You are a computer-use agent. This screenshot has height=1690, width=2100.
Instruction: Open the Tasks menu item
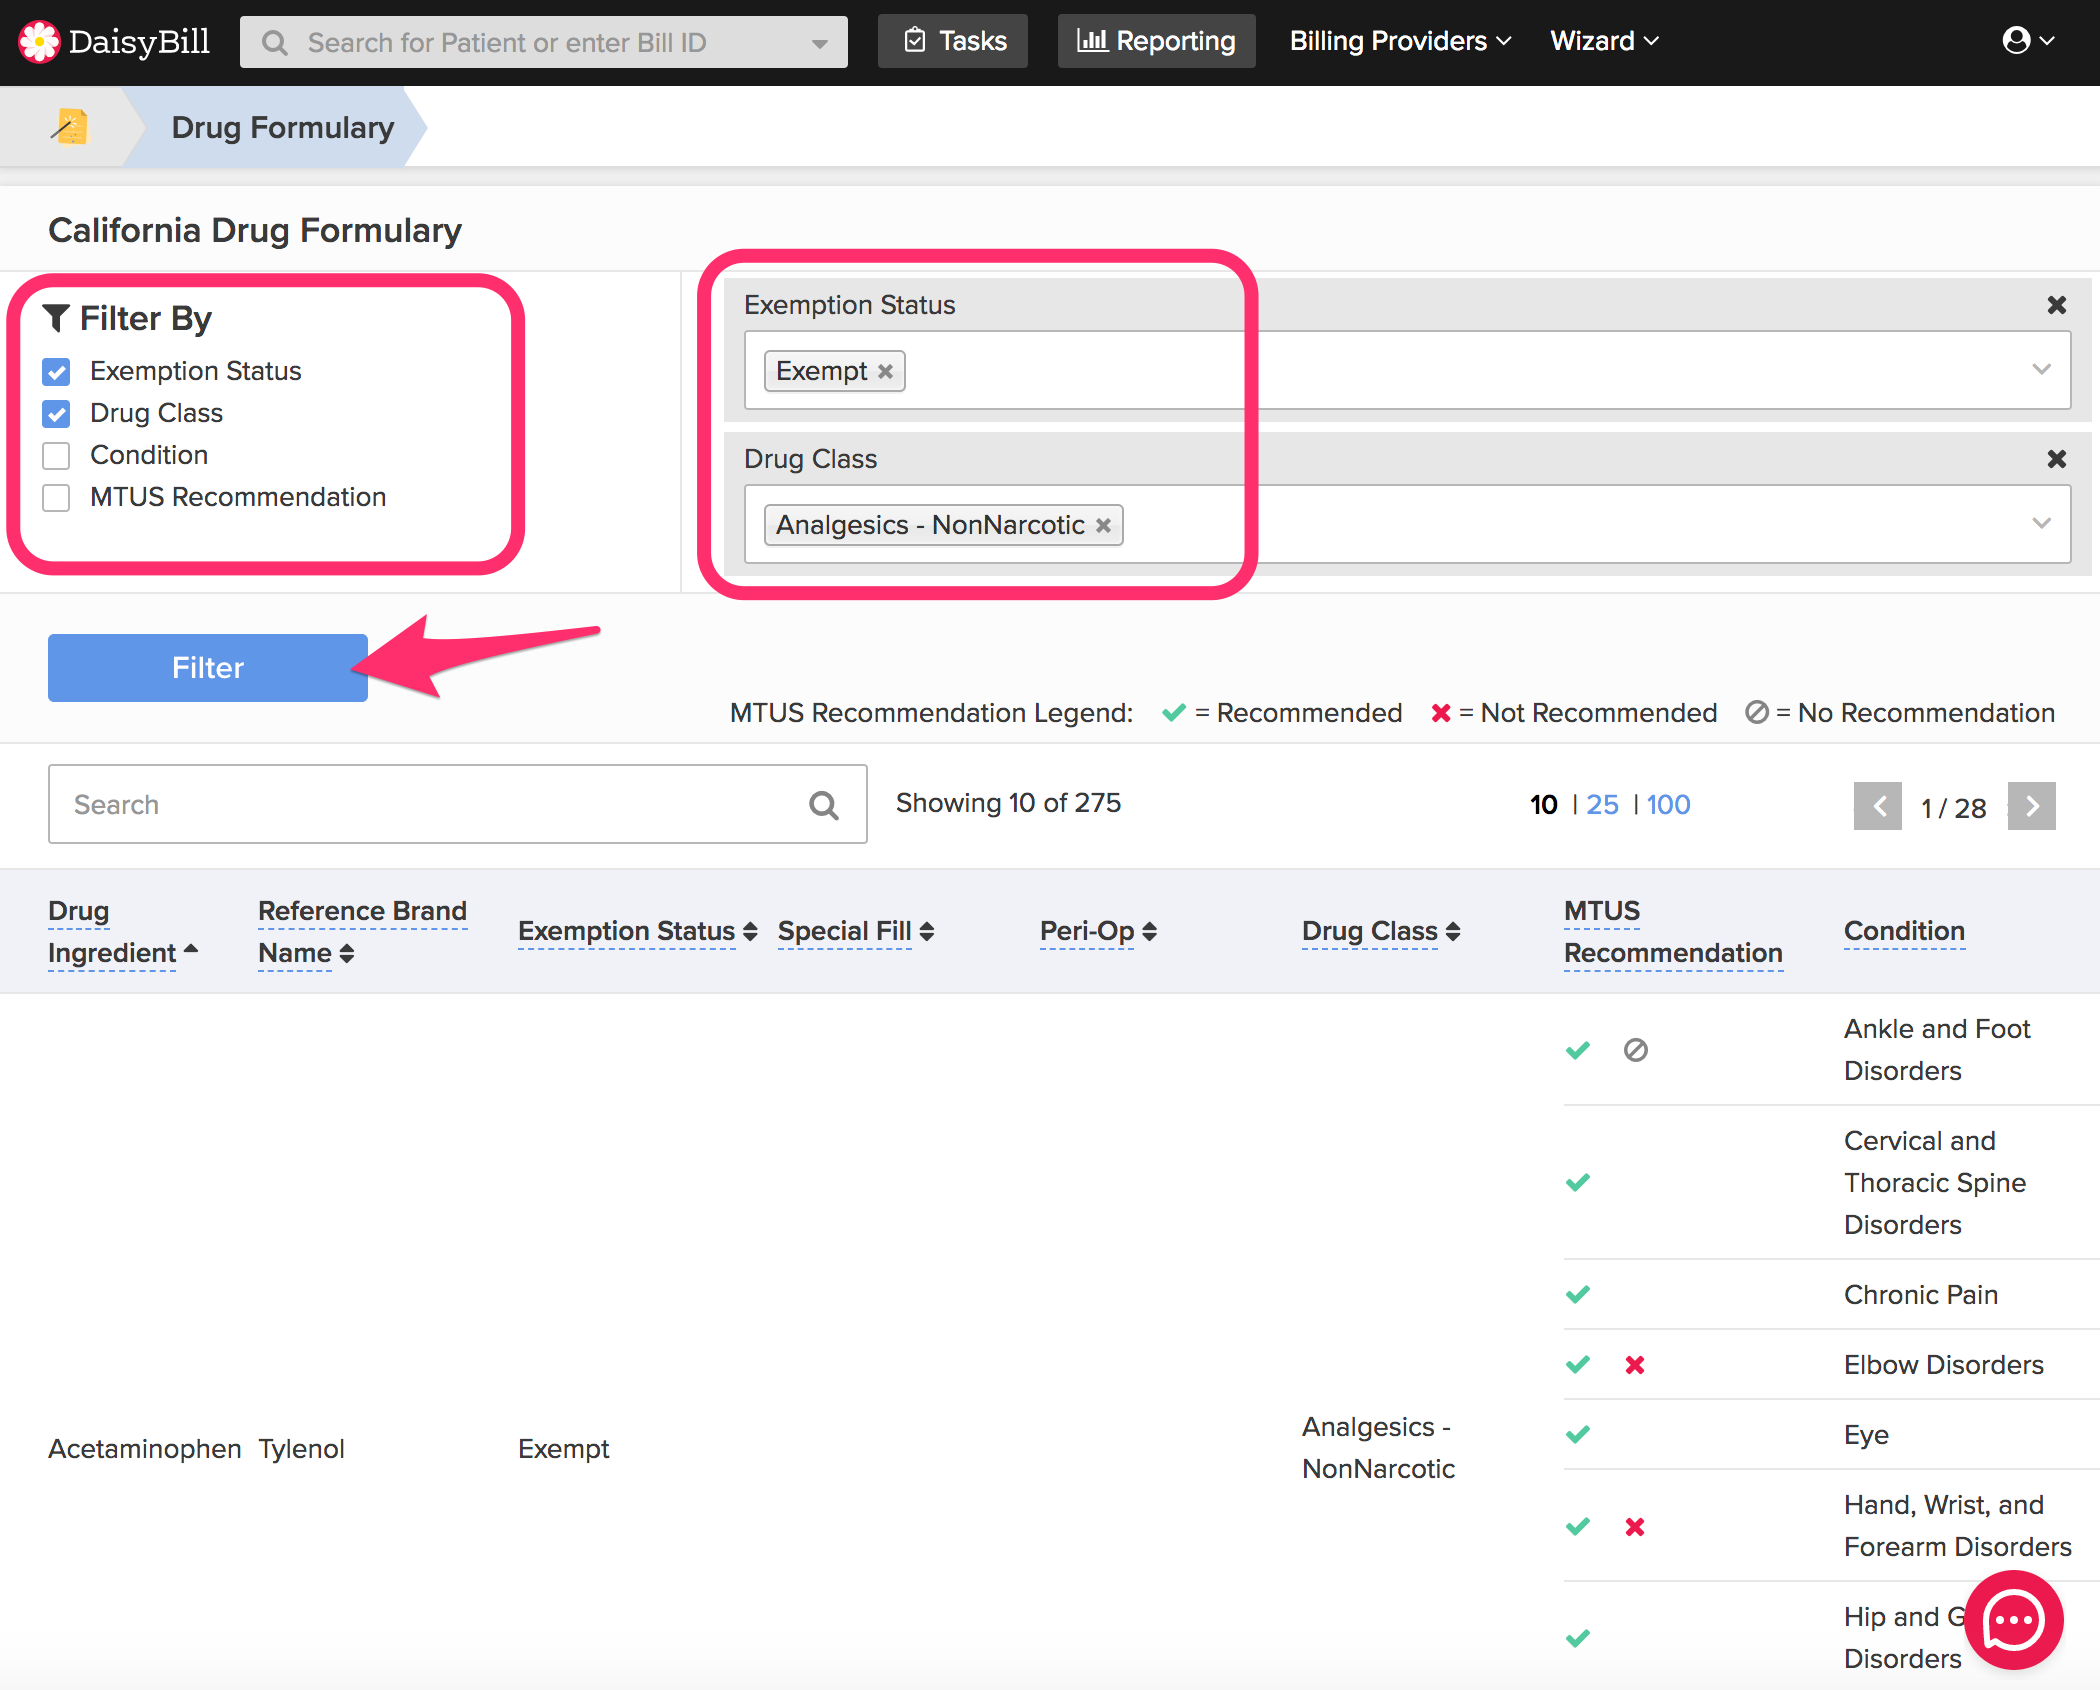953,41
